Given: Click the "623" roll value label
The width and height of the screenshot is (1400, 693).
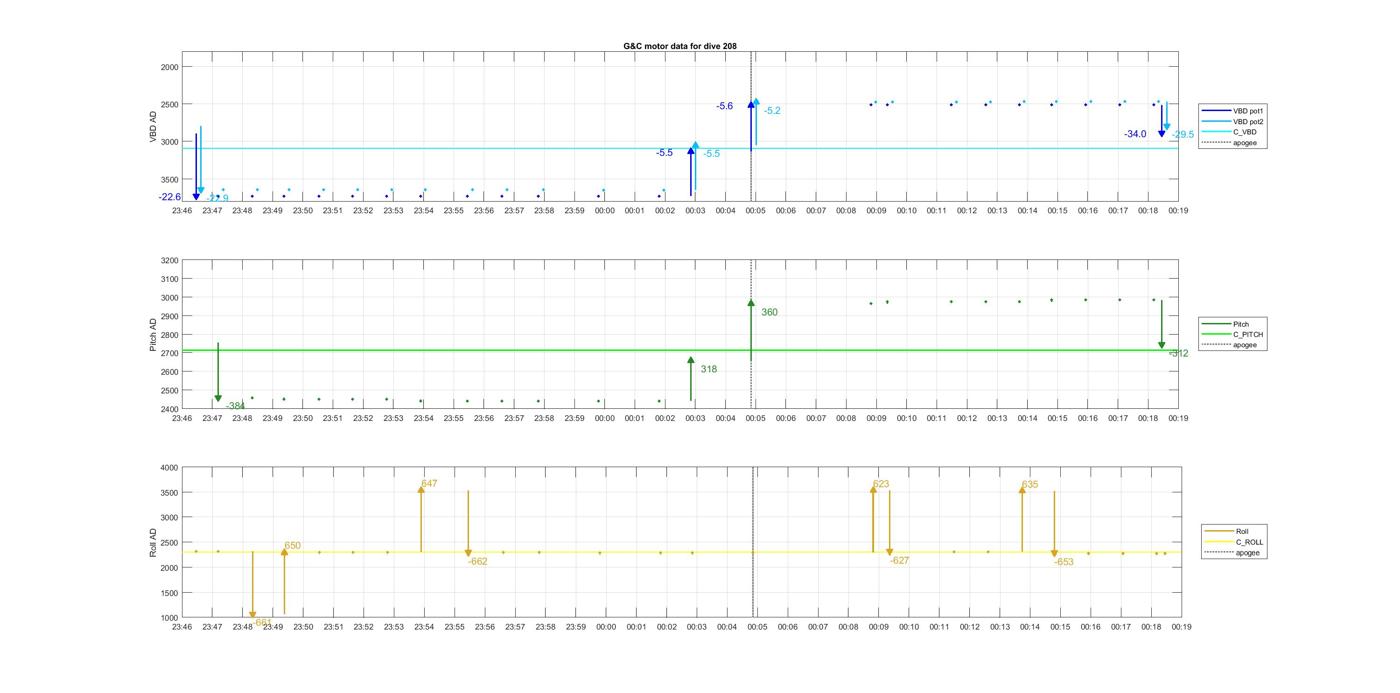Looking at the screenshot, I should 881,484.
